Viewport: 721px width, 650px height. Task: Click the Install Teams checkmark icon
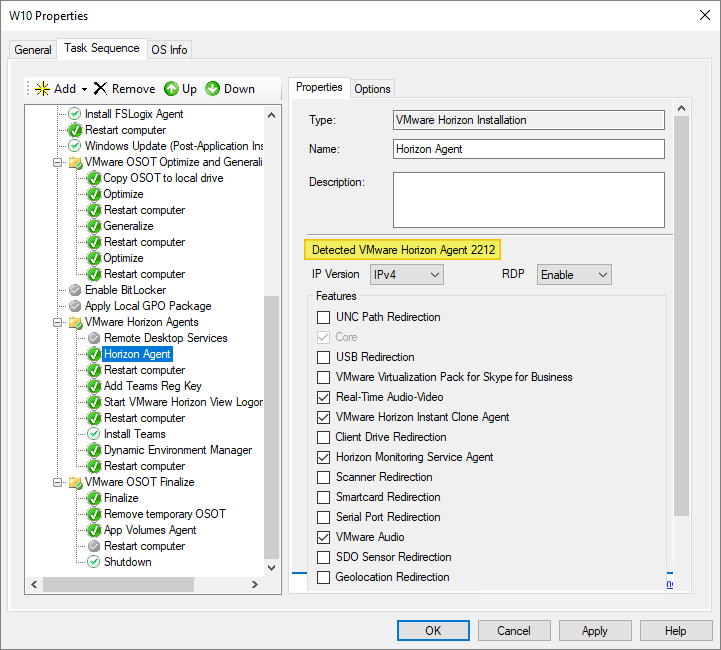94,434
